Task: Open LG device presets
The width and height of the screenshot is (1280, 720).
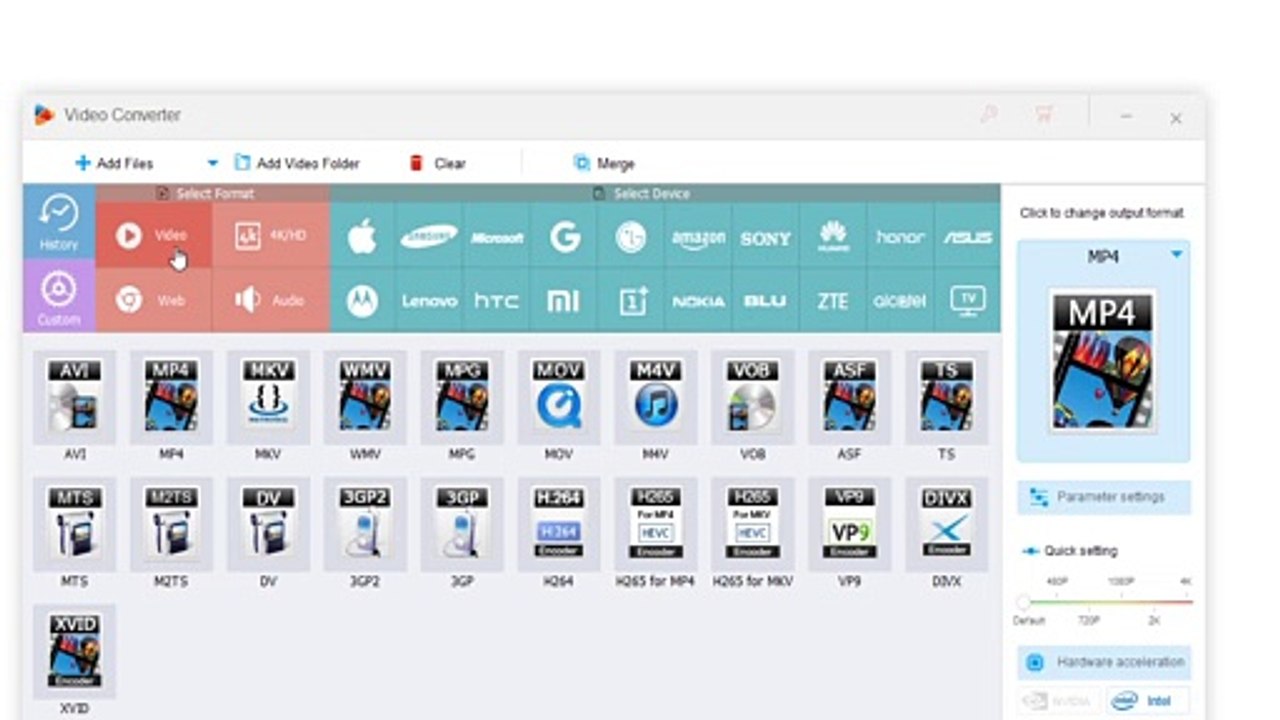Action: [631, 237]
